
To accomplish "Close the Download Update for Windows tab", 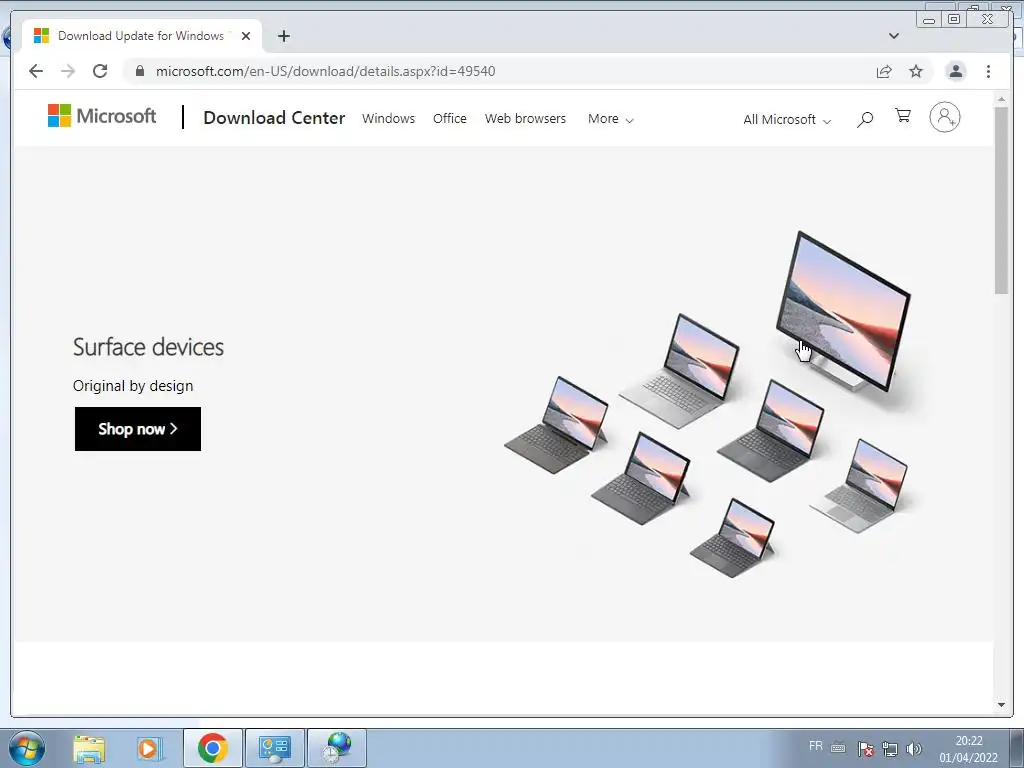I will coord(246,36).
